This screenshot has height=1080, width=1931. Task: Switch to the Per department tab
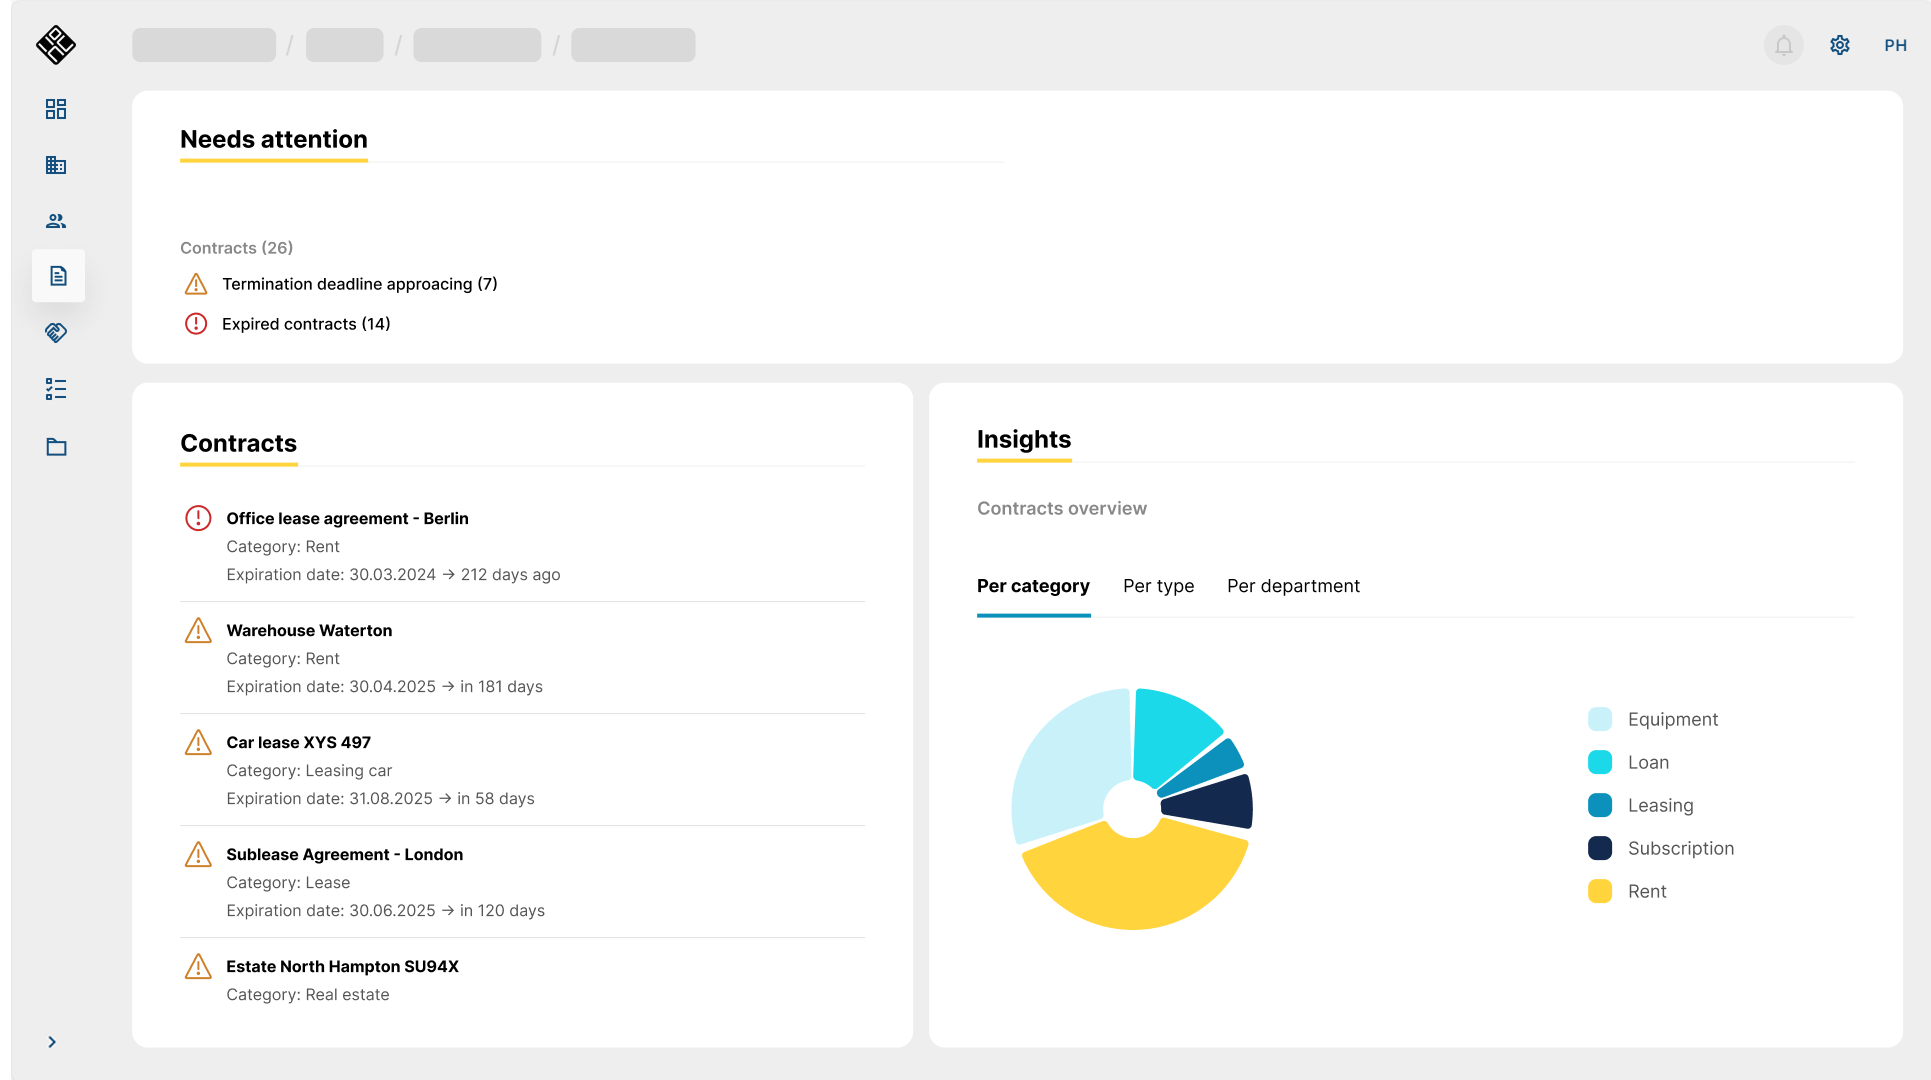pyautogui.click(x=1293, y=586)
